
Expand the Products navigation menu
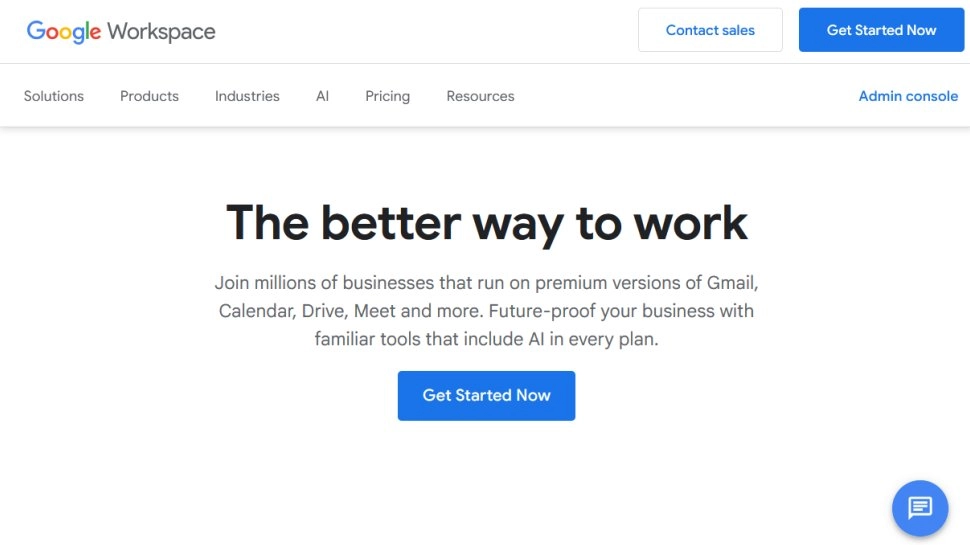pos(149,96)
